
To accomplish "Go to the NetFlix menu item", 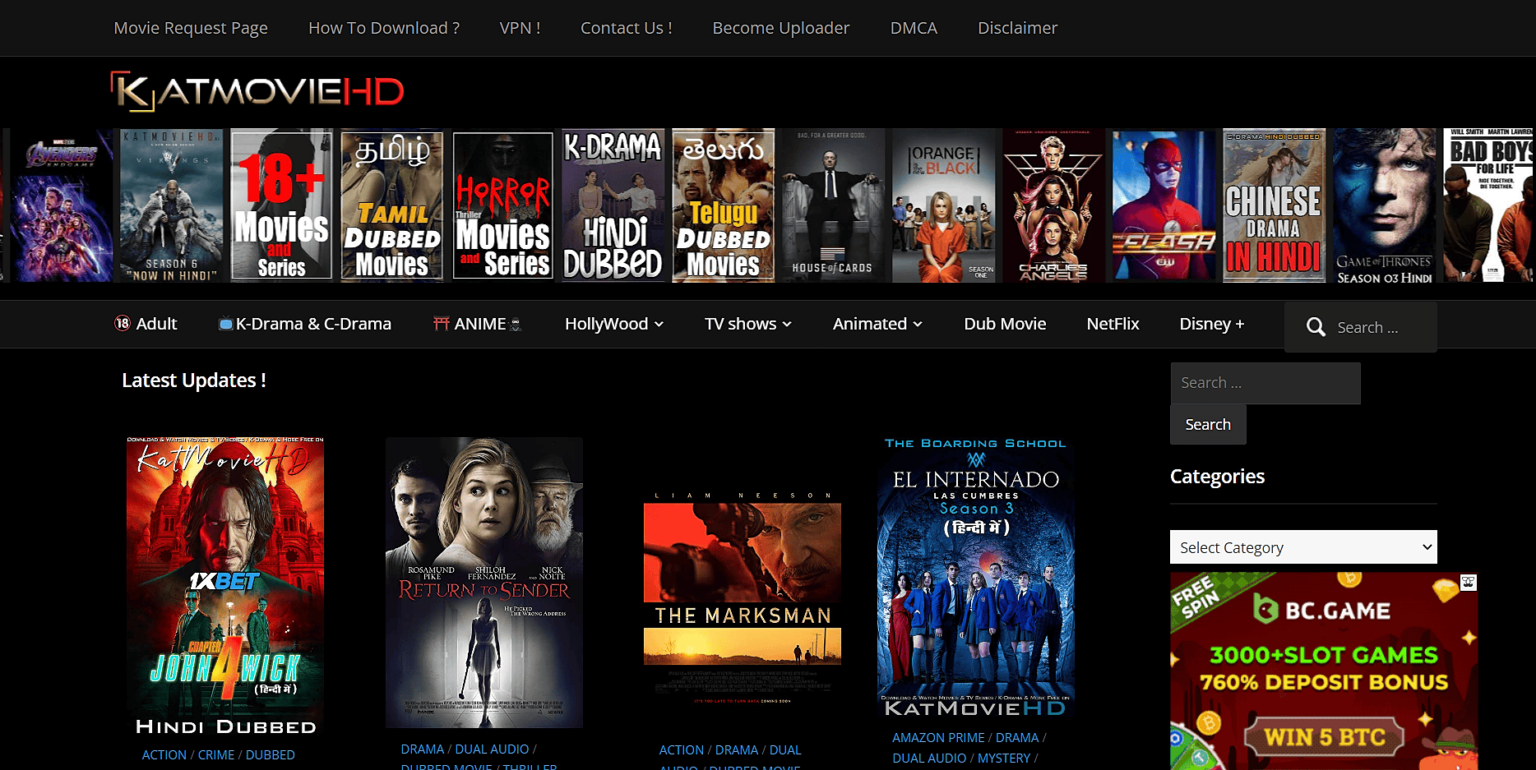I will click(1112, 324).
